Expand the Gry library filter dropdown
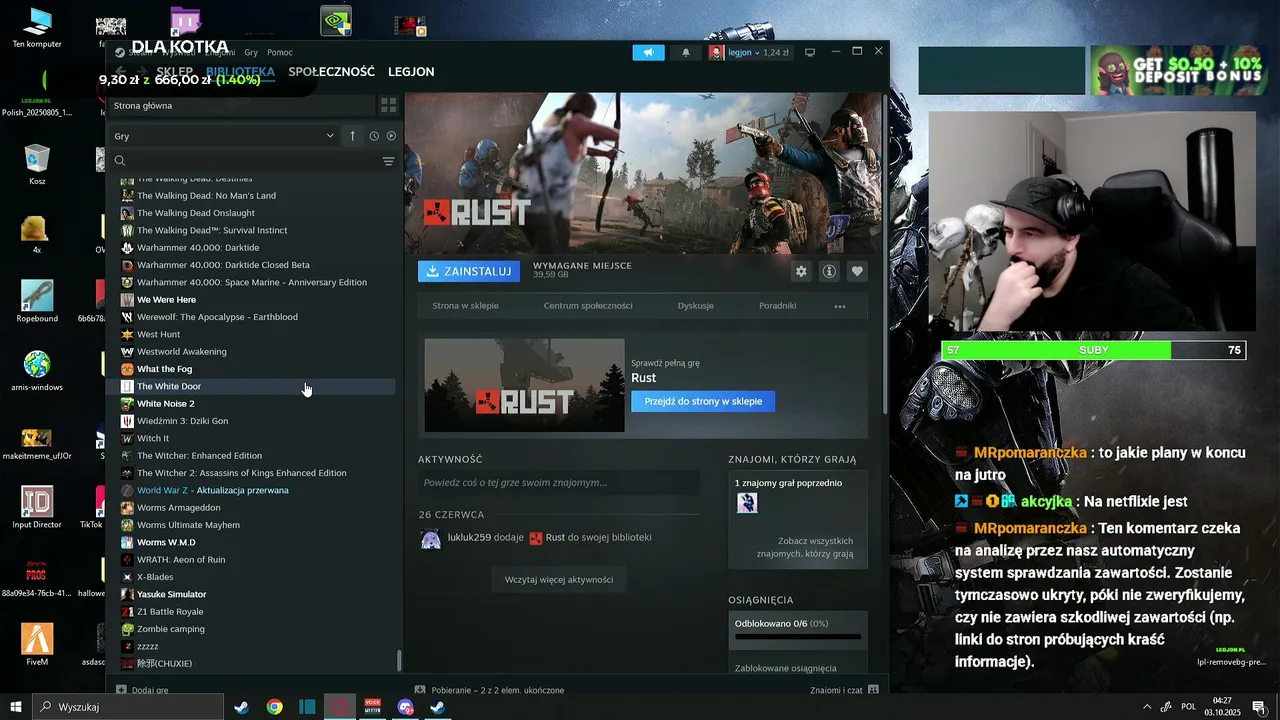Image resolution: width=1280 pixels, height=720 pixels. (x=224, y=136)
